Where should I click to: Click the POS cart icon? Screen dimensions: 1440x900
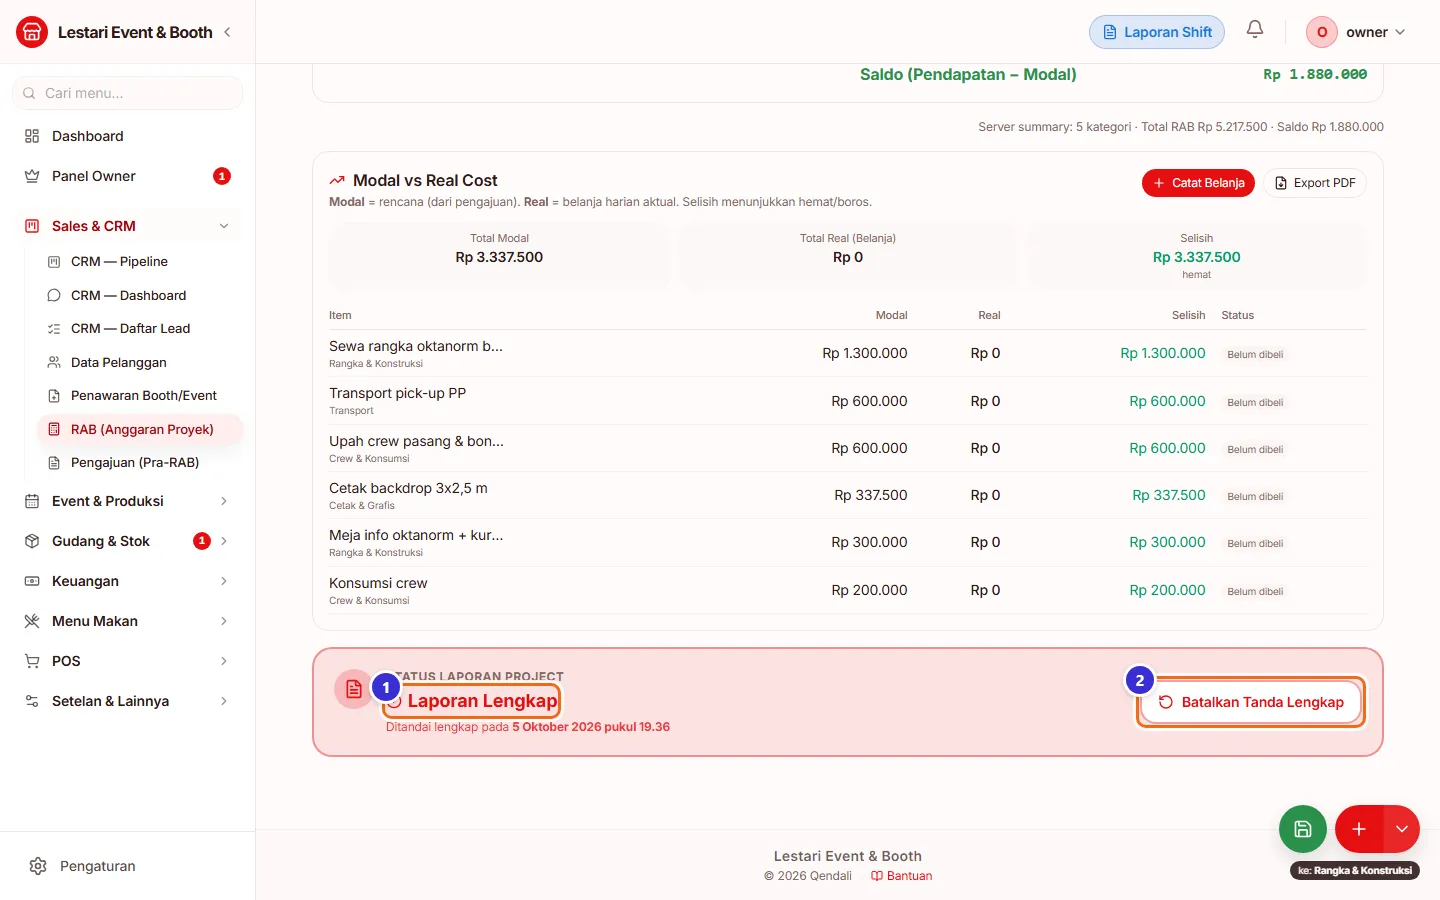click(x=32, y=661)
